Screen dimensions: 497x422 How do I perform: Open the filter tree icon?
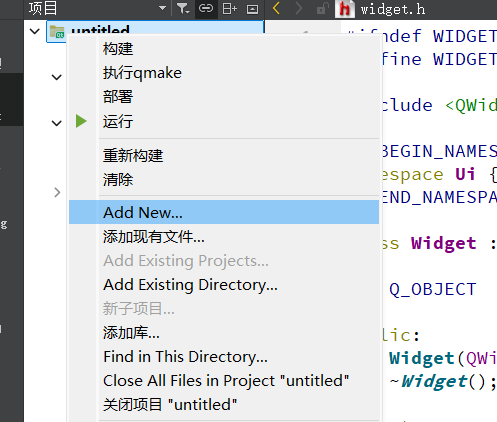(183, 8)
